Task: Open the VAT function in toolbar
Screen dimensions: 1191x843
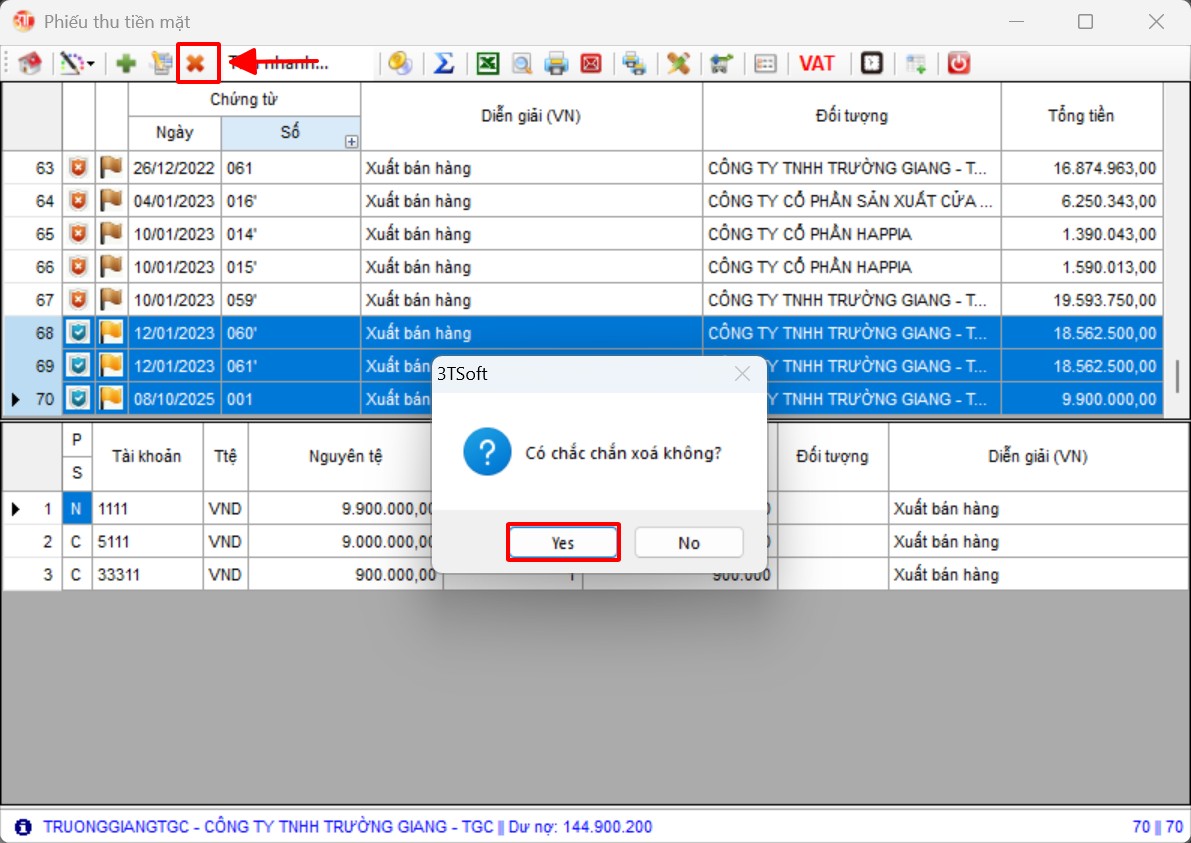Action: pos(817,64)
